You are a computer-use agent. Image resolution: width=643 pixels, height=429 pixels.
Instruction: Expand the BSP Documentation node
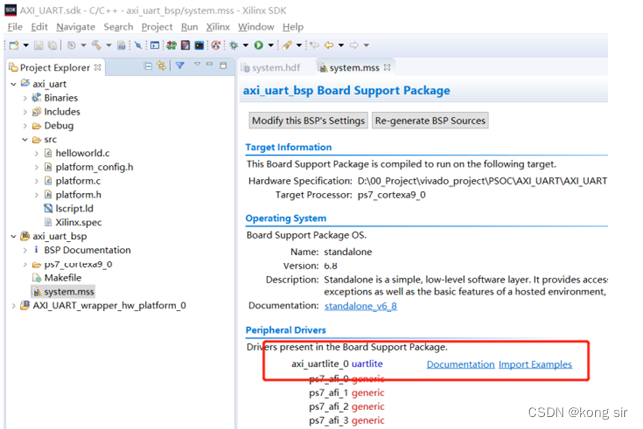pyautogui.click(x=25, y=250)
